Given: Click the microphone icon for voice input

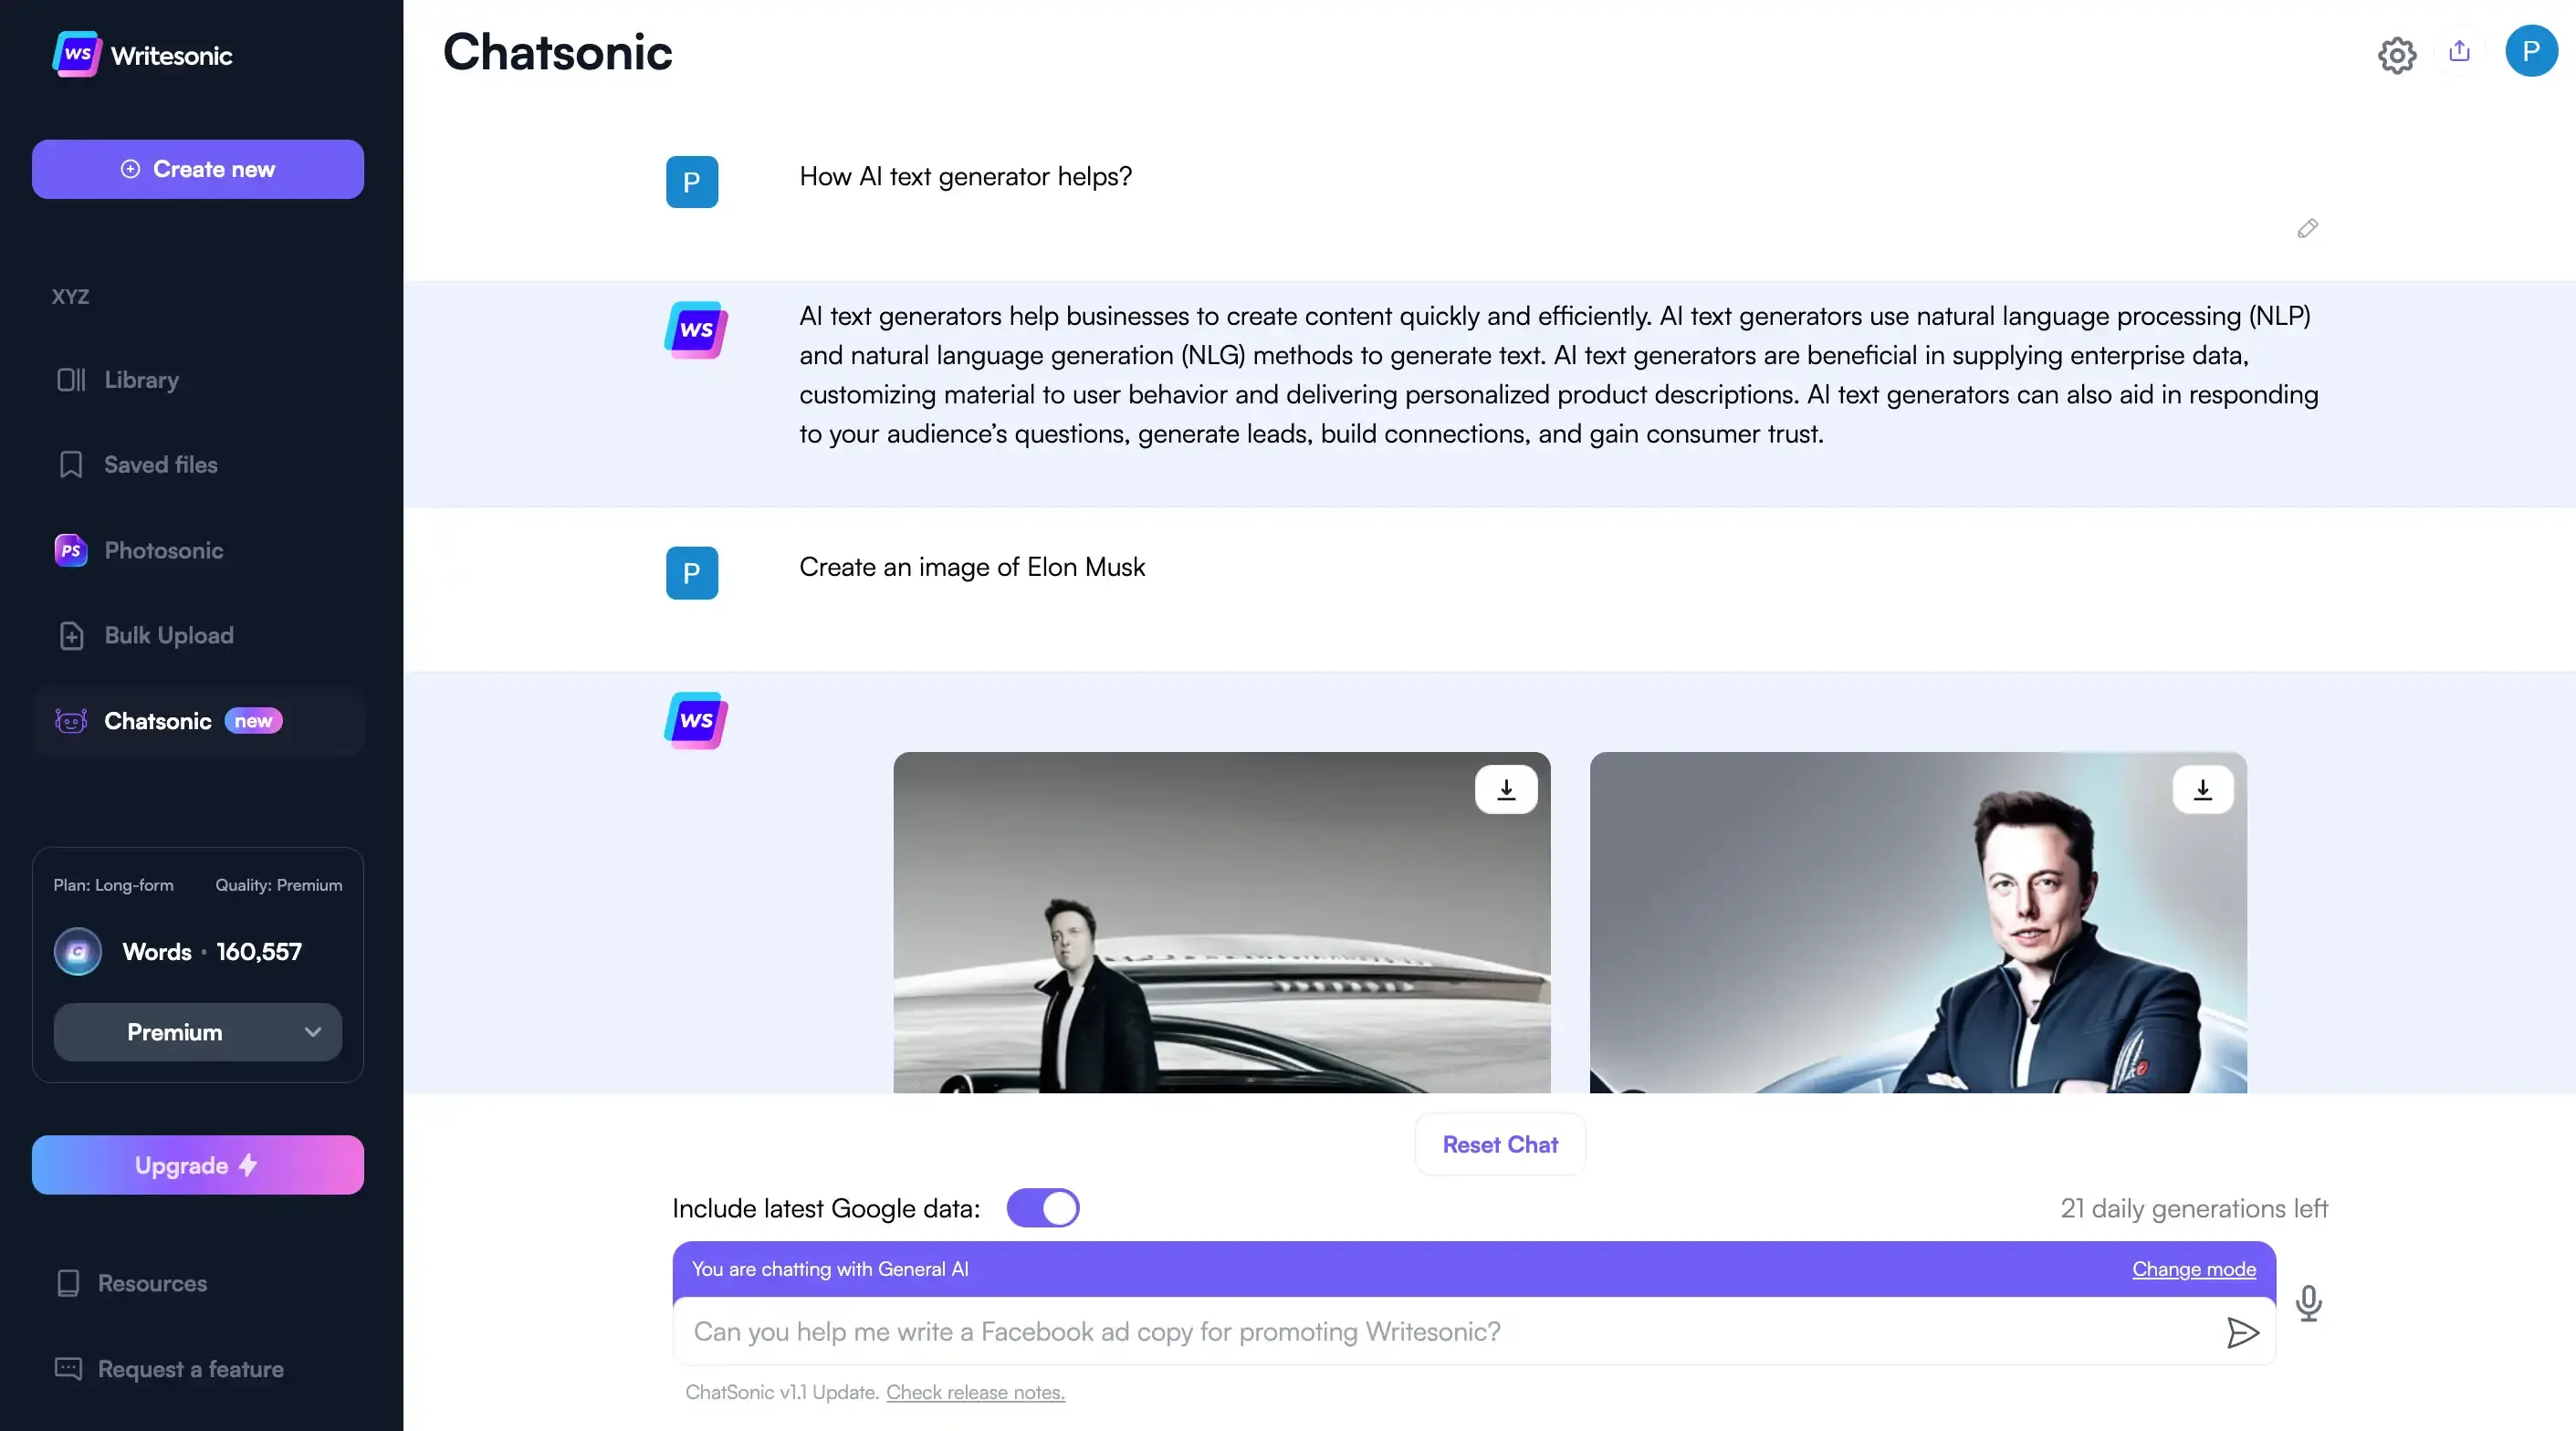Looking at the screenshot, I should [x=2310, y=1303].
